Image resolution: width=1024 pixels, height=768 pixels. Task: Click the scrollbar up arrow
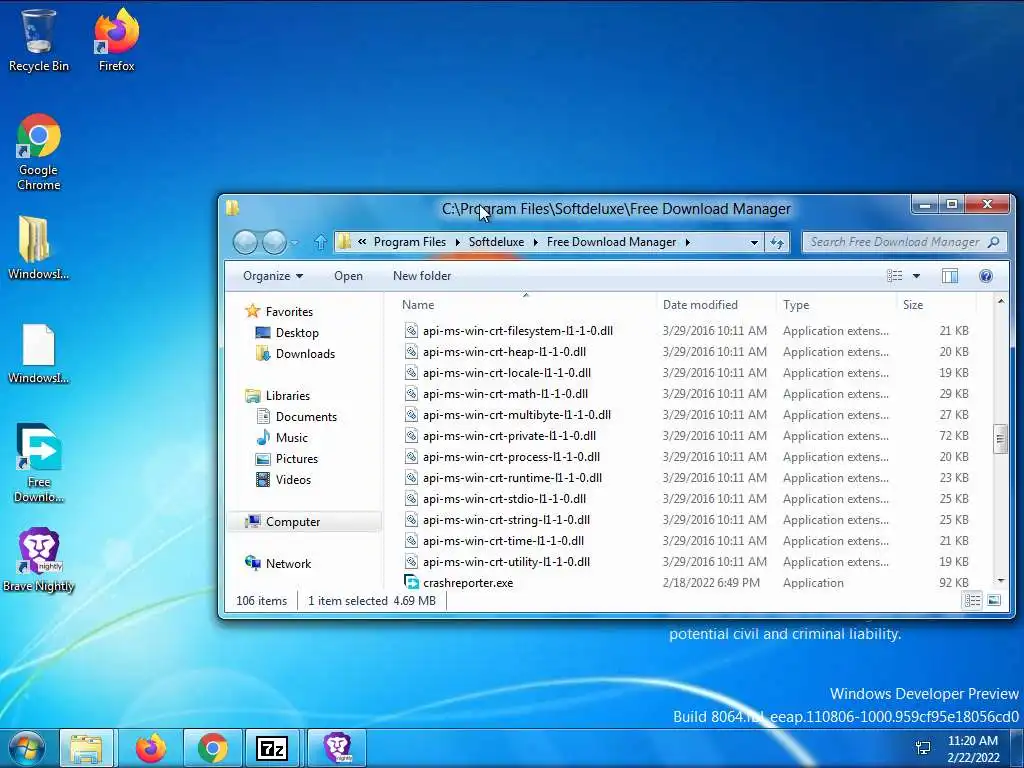pos(1000,301)
